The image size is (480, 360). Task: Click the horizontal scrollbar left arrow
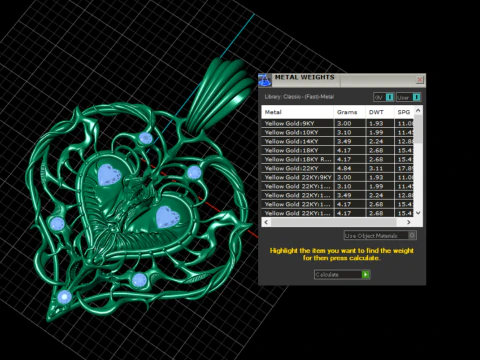(x=266, y=222)
